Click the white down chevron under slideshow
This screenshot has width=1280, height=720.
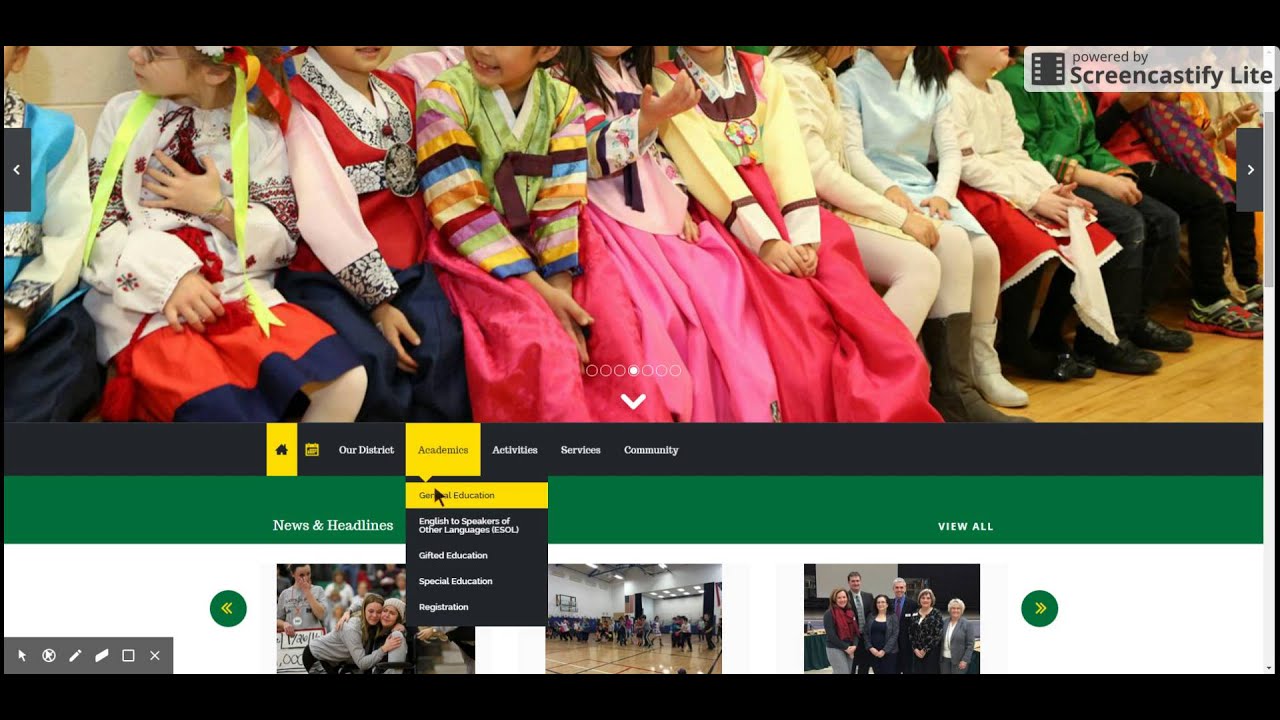[x=633, y=401]
